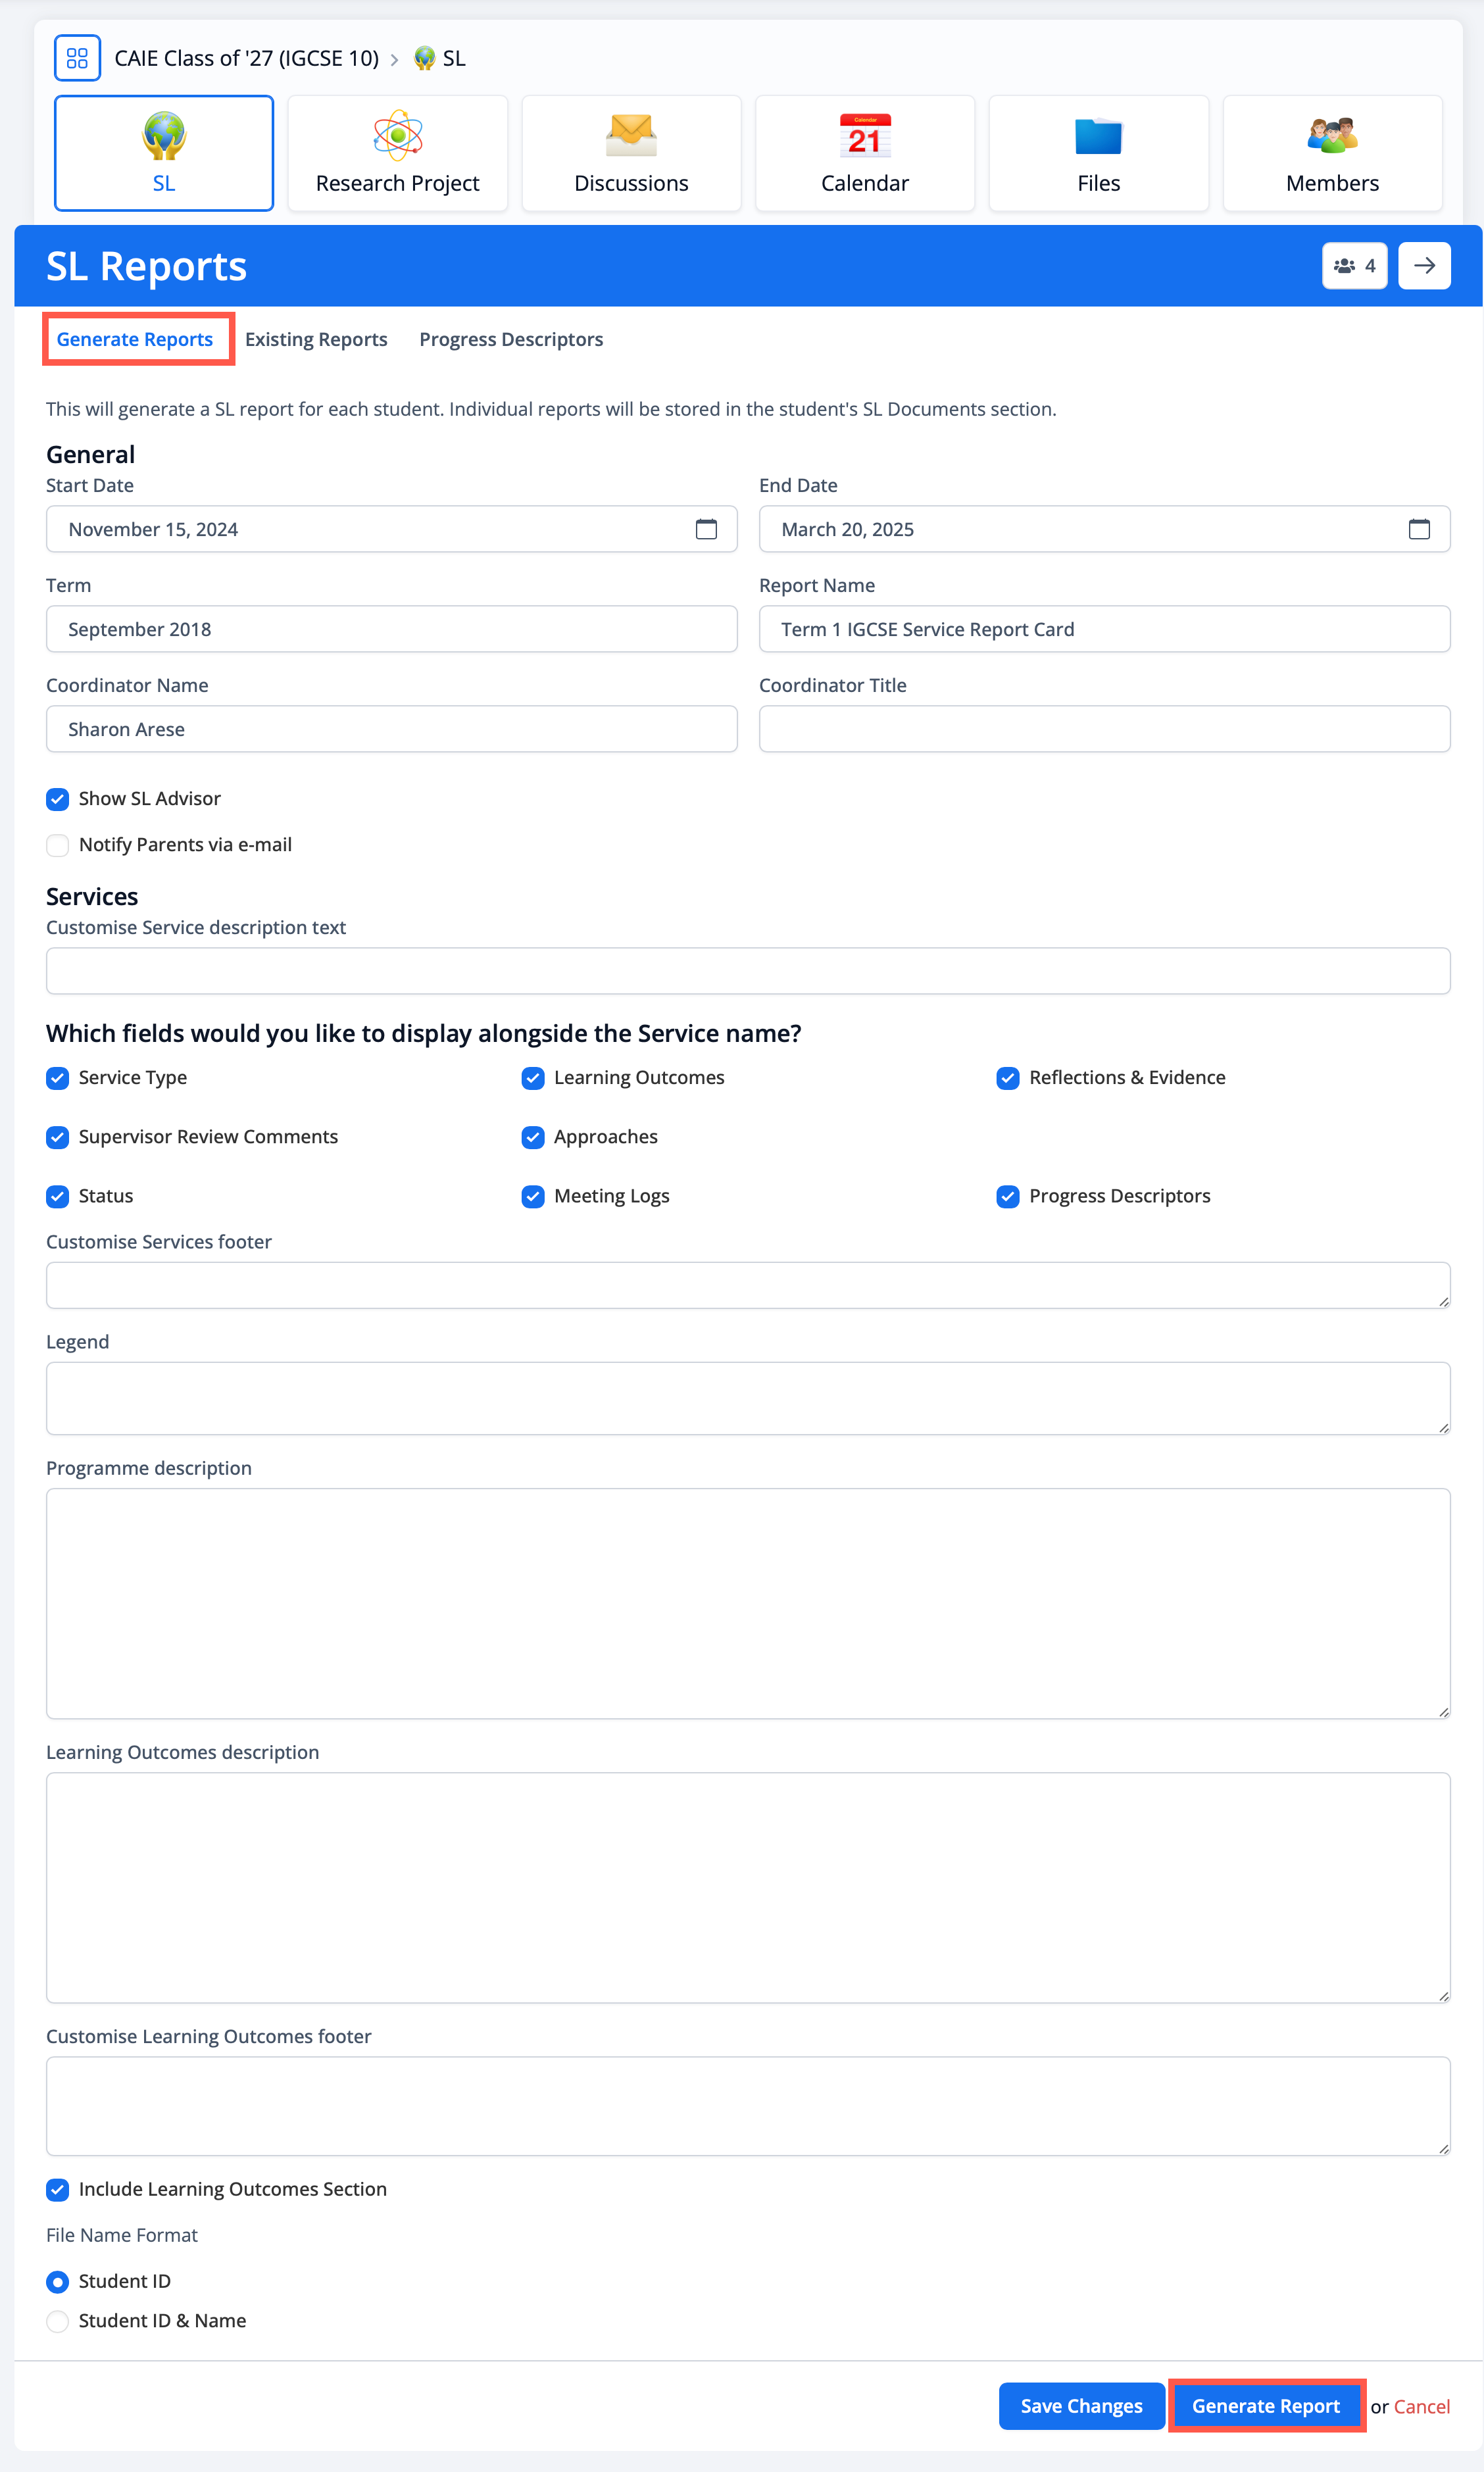Switch to Existing Reports tab
Viewport: 1484px width, 2472px height.
[316, 339]
